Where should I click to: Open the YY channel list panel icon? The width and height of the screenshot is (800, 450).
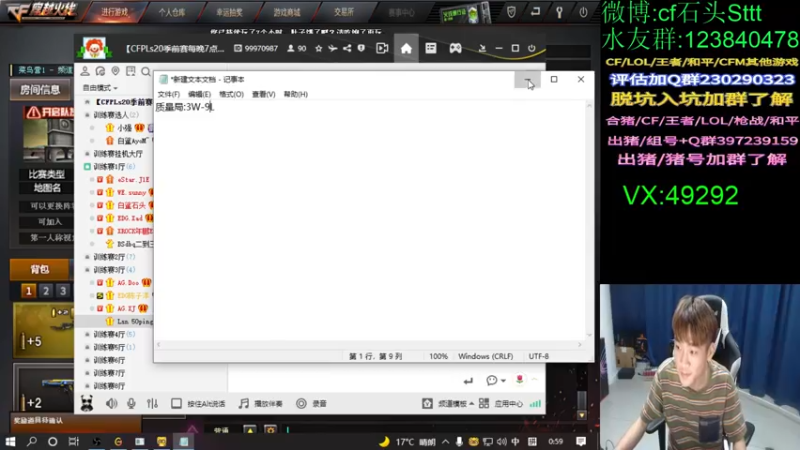(431, 48)
